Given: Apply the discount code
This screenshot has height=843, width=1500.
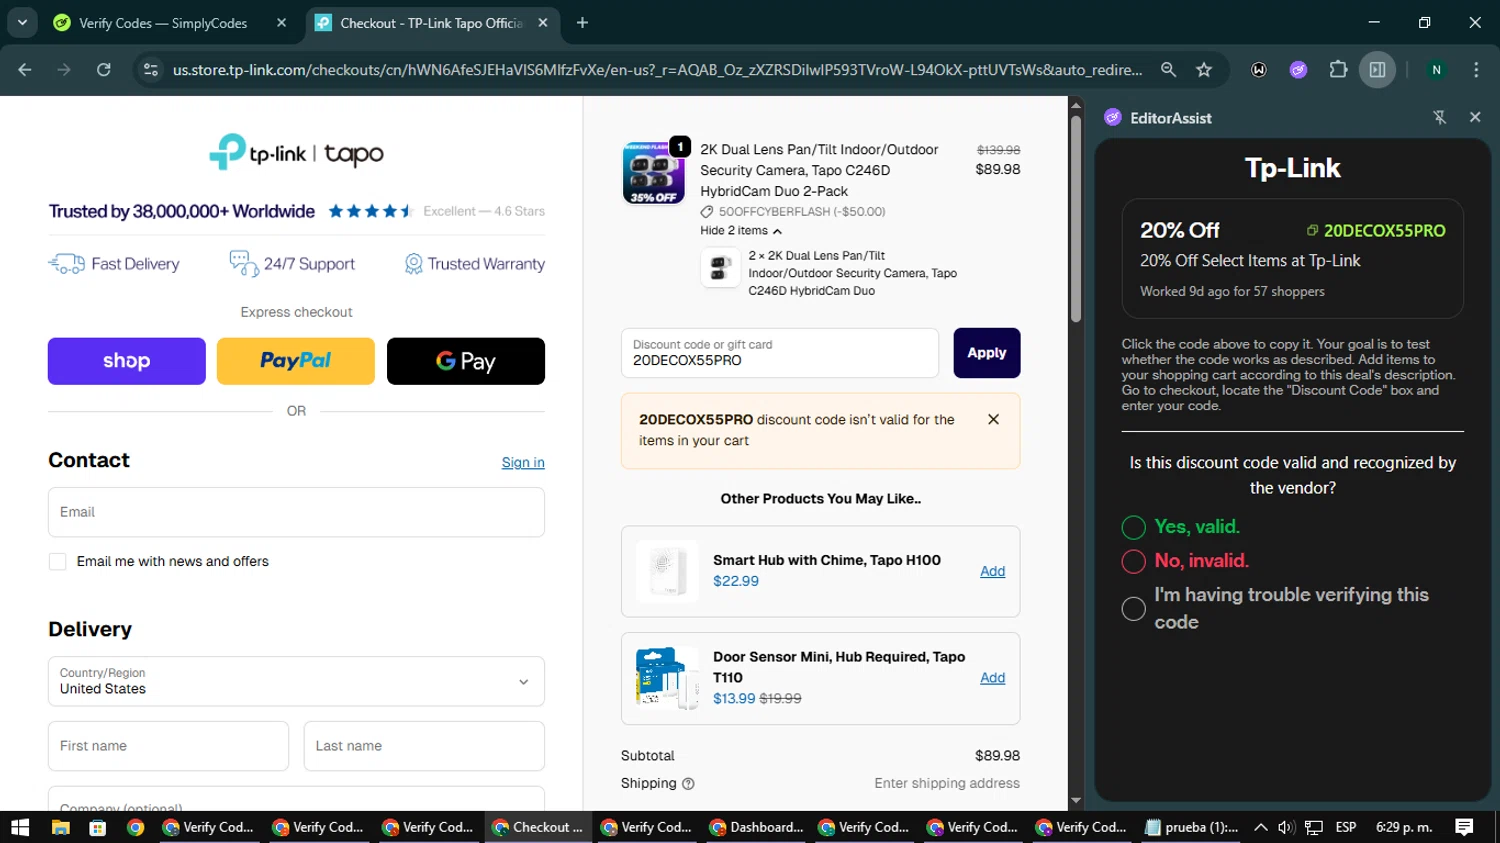Looking at the screenshot, I should point(987,353).
